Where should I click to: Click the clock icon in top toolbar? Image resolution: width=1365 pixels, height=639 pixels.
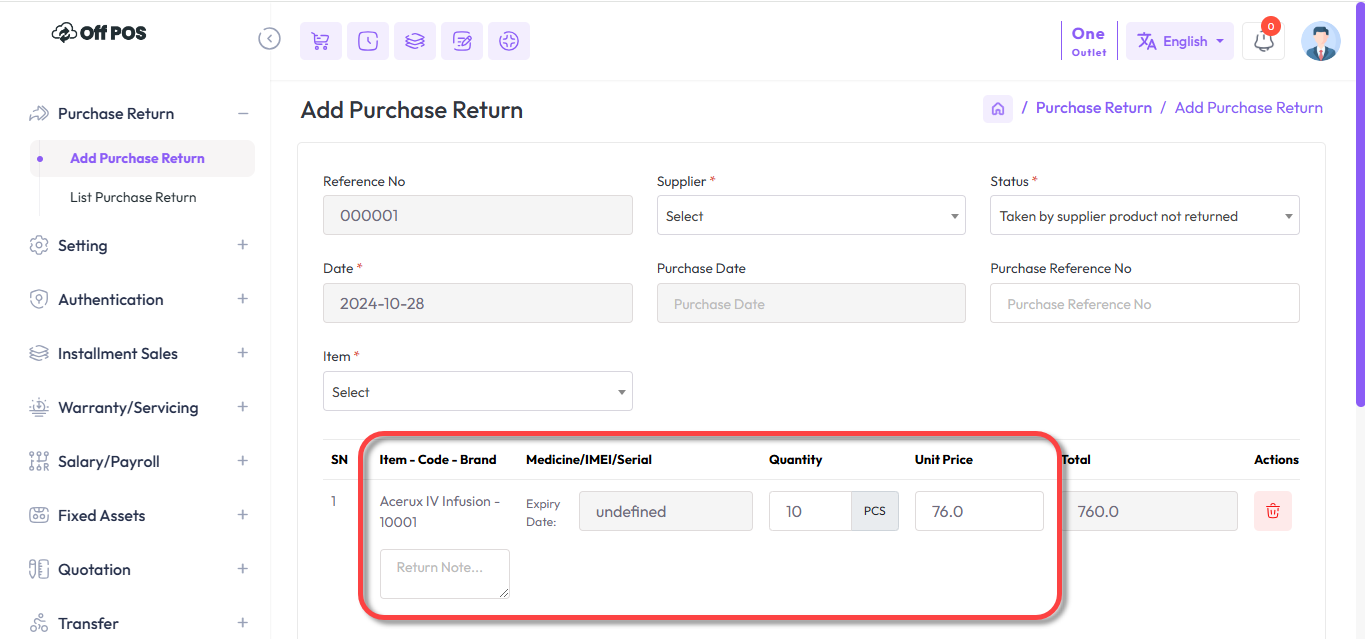(x=368, y=41)
